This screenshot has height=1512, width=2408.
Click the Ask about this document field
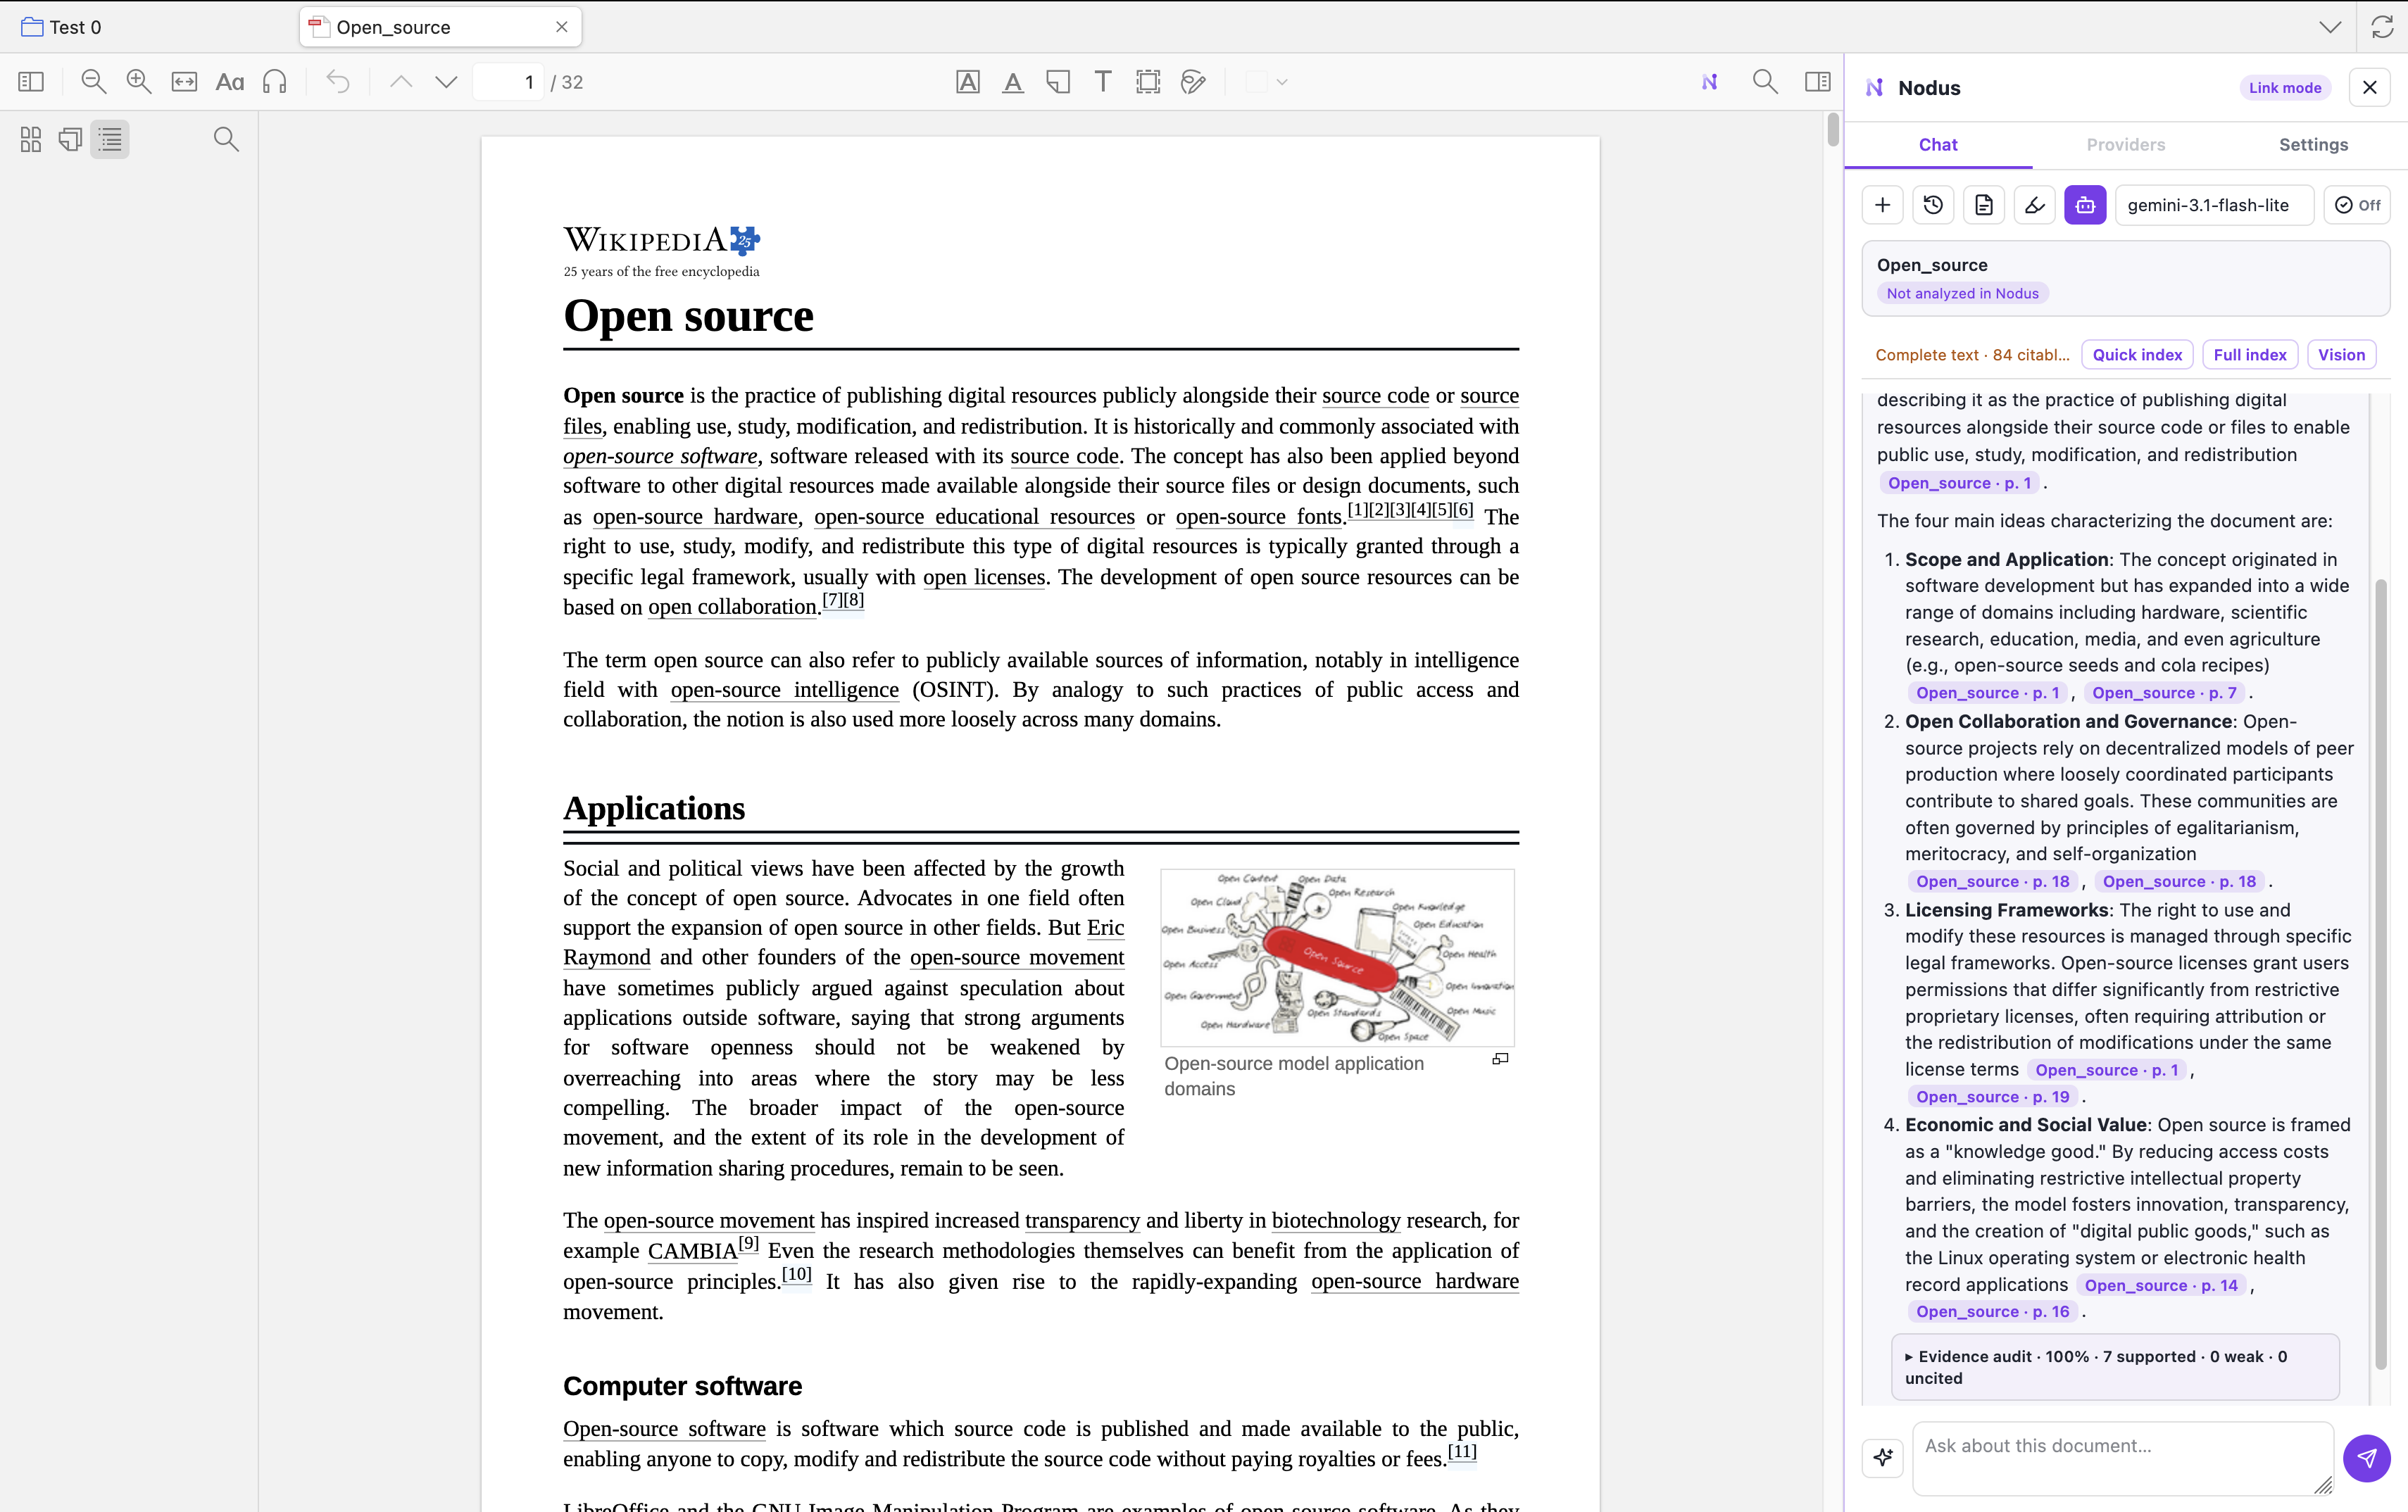click(2122, 1457)
